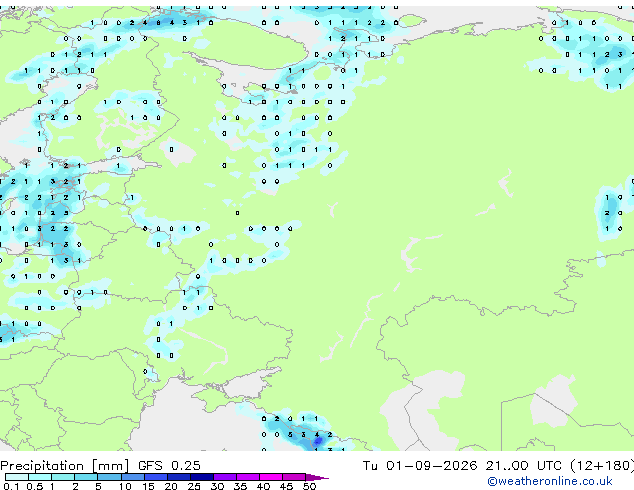634x490 pixels.
Task: Click the darkest blue precipitation core over the Caucasus
Action: coord(317,441)
